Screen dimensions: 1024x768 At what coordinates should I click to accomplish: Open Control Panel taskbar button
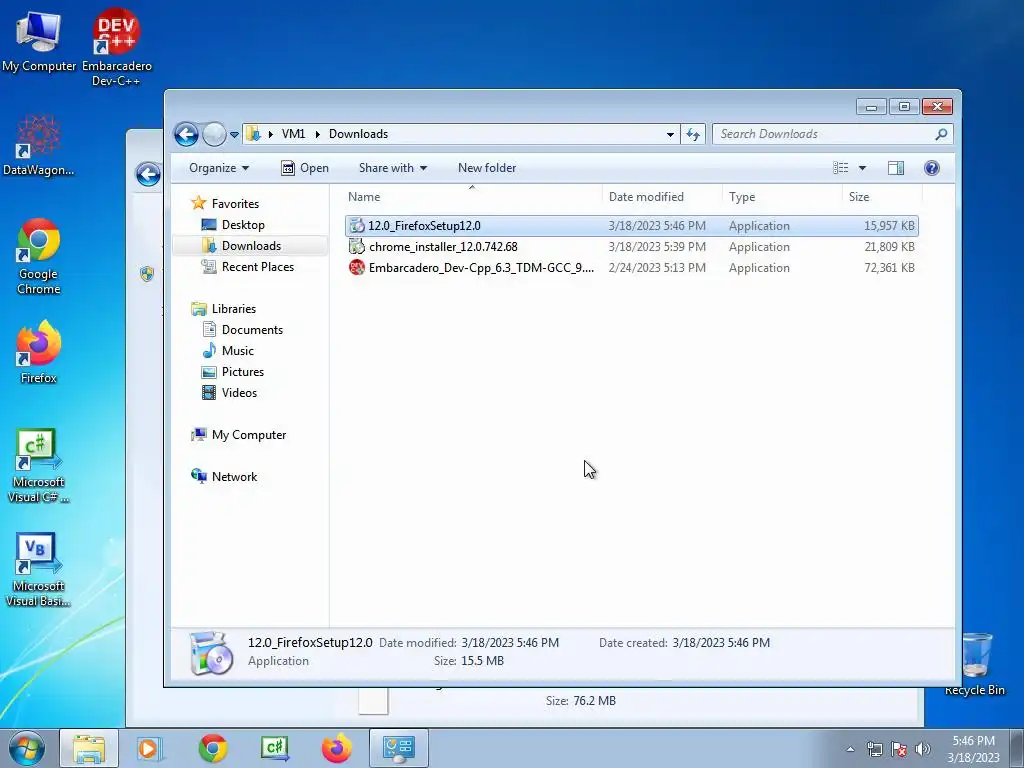399,748
